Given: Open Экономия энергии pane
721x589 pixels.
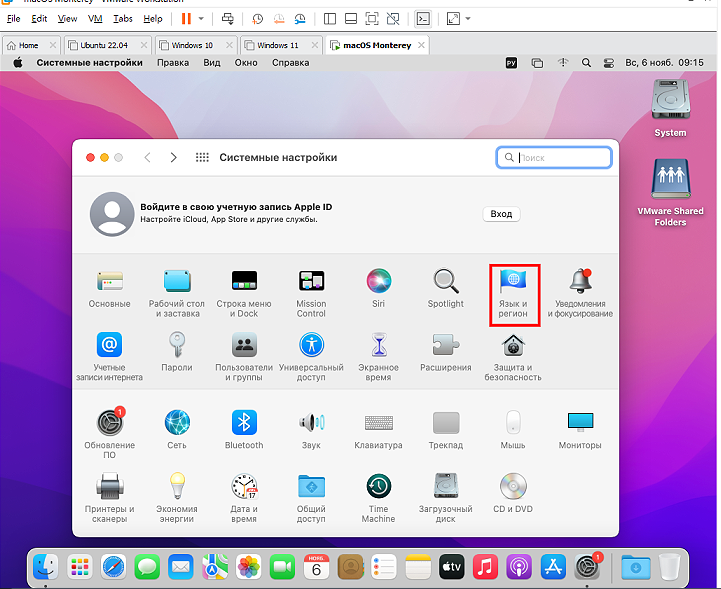Looking at the screenshot, I should pyautogui.click(x=177, y=498).
